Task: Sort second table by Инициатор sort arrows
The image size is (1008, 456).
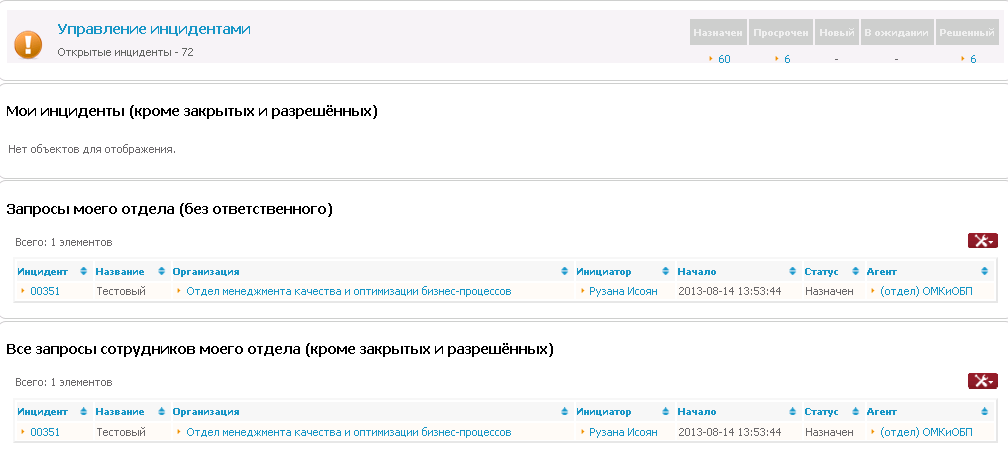Action: click(665, 412)
